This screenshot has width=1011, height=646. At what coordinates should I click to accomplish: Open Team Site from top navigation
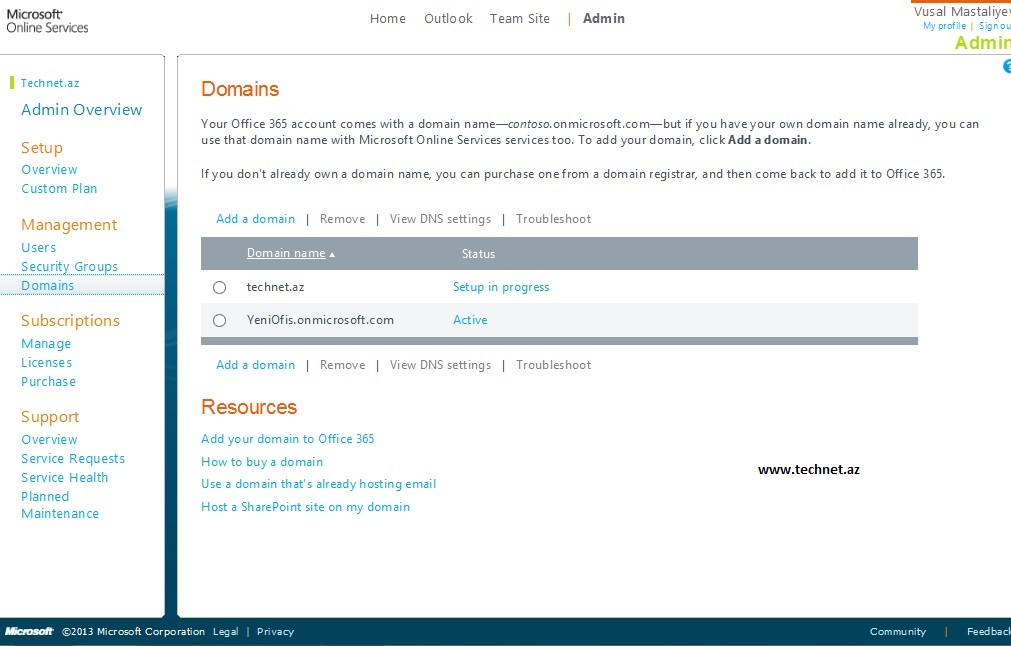point(519,19)
